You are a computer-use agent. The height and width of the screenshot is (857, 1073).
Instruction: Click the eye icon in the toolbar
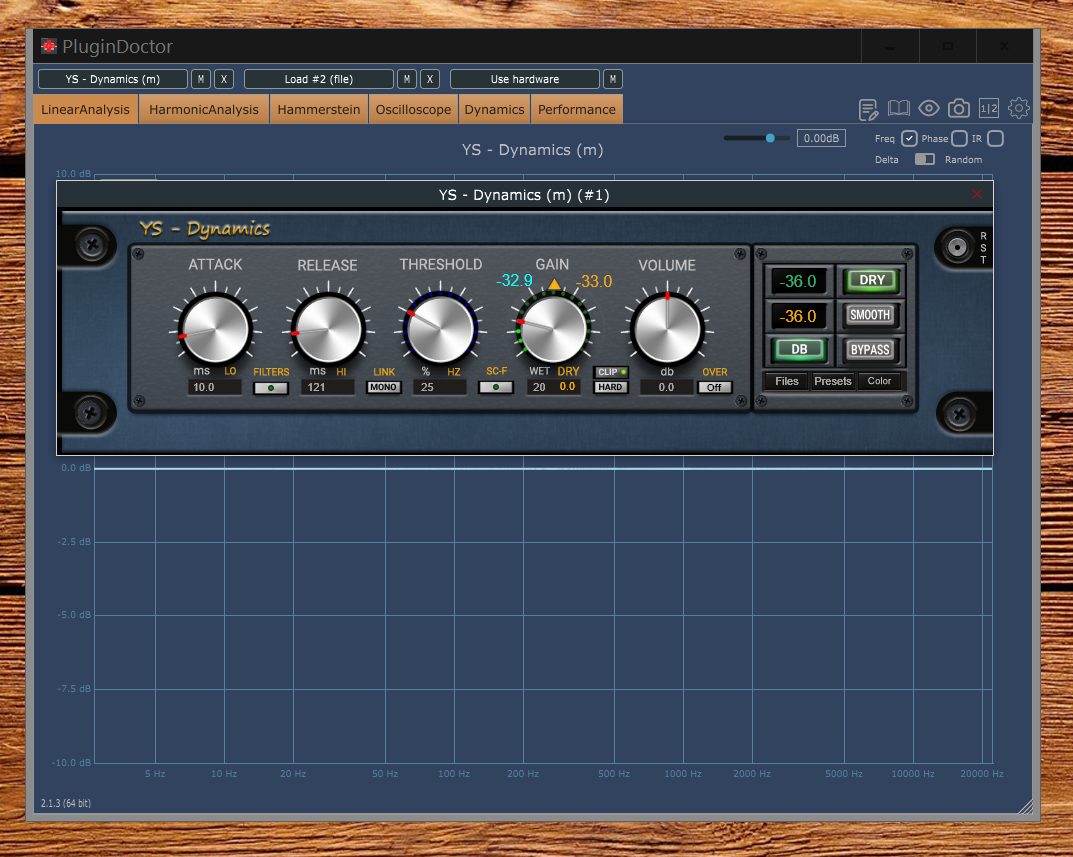point(929,108)
